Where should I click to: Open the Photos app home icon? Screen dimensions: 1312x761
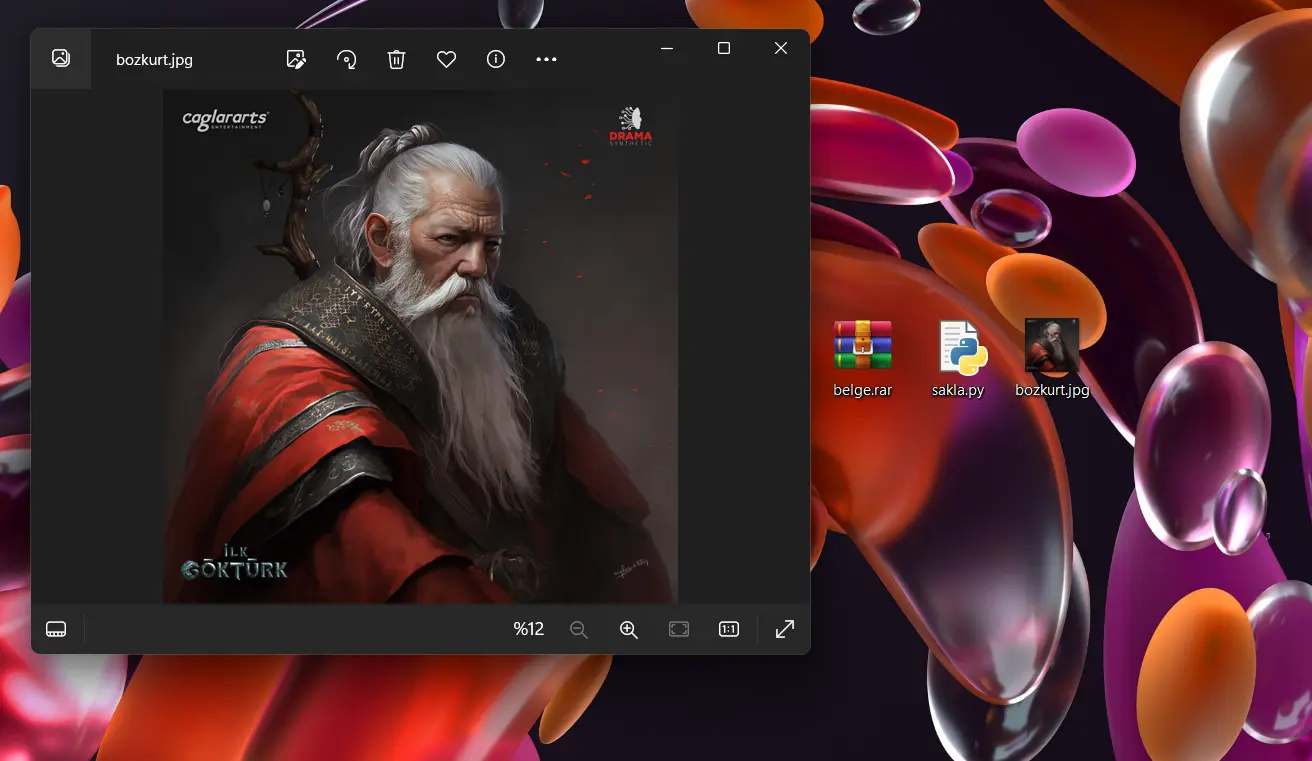[x=61, y=58]
